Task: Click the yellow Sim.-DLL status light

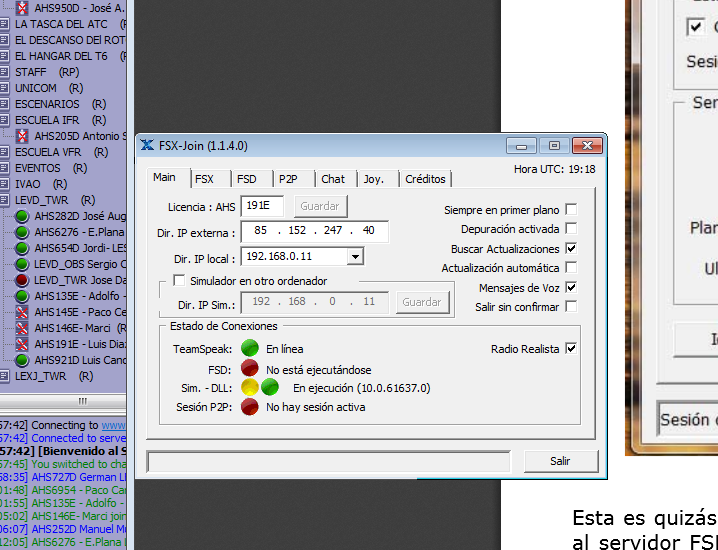Action: (x=250, y=387)
